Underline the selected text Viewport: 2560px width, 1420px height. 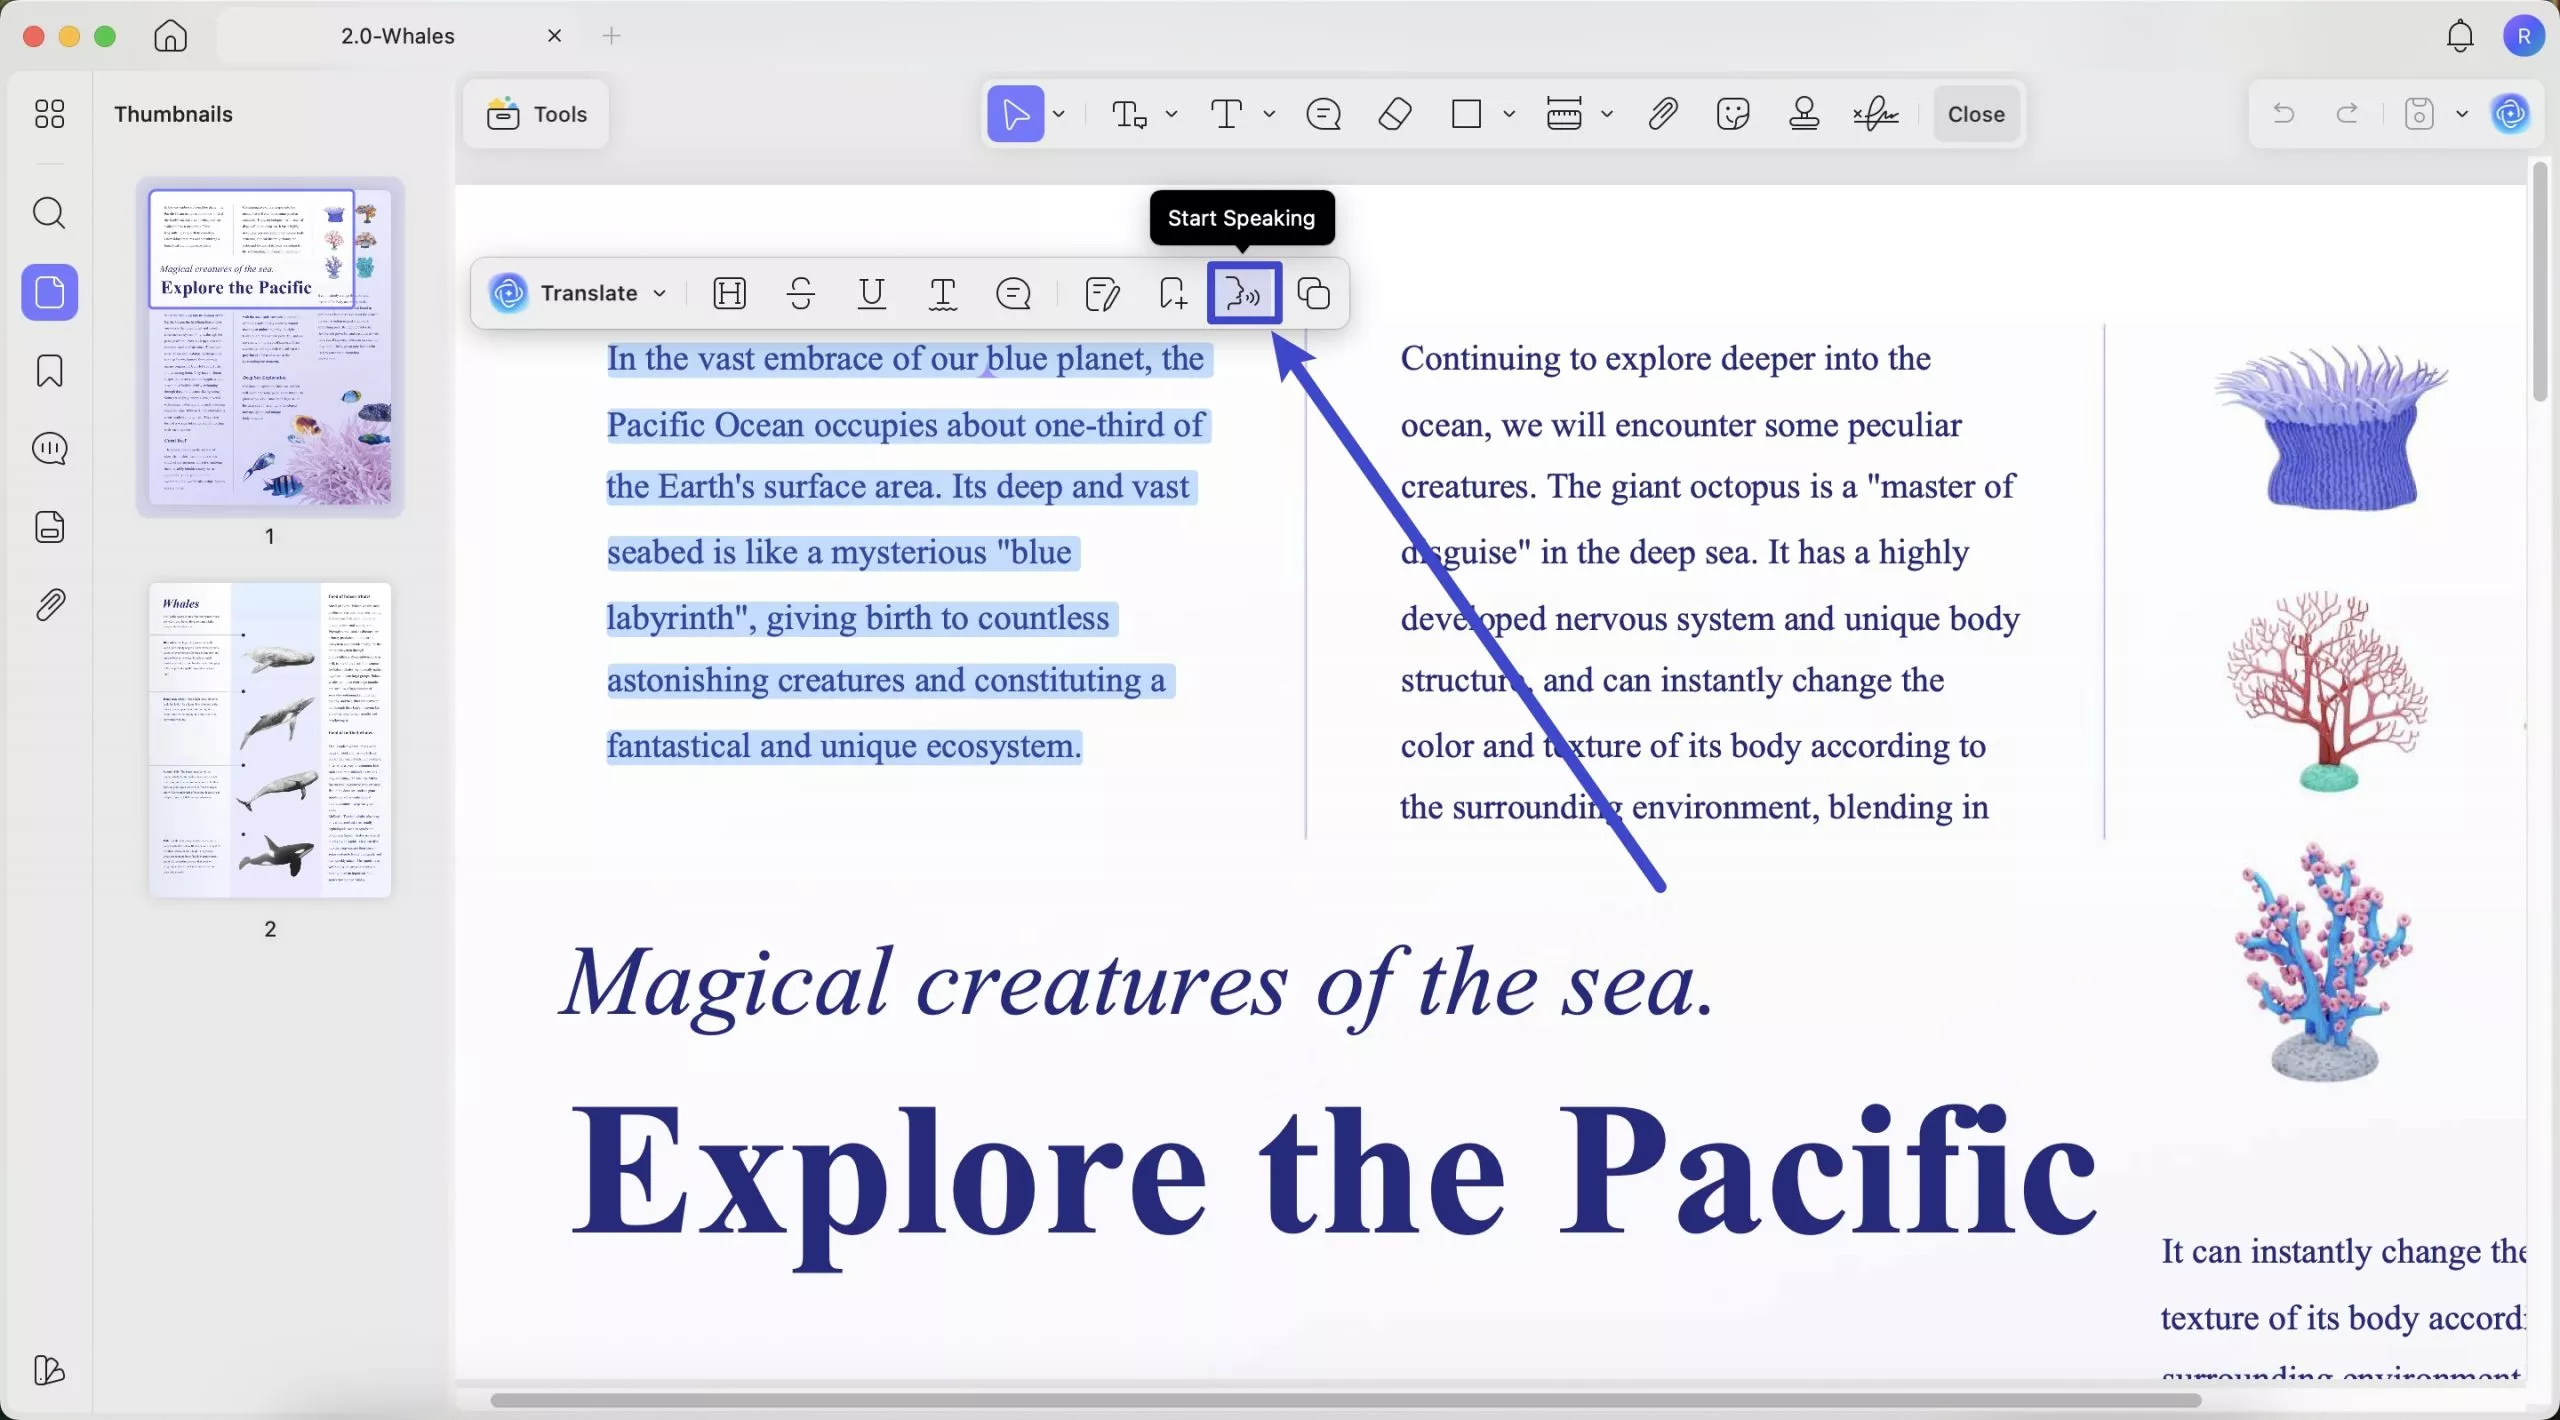[871, 293]
